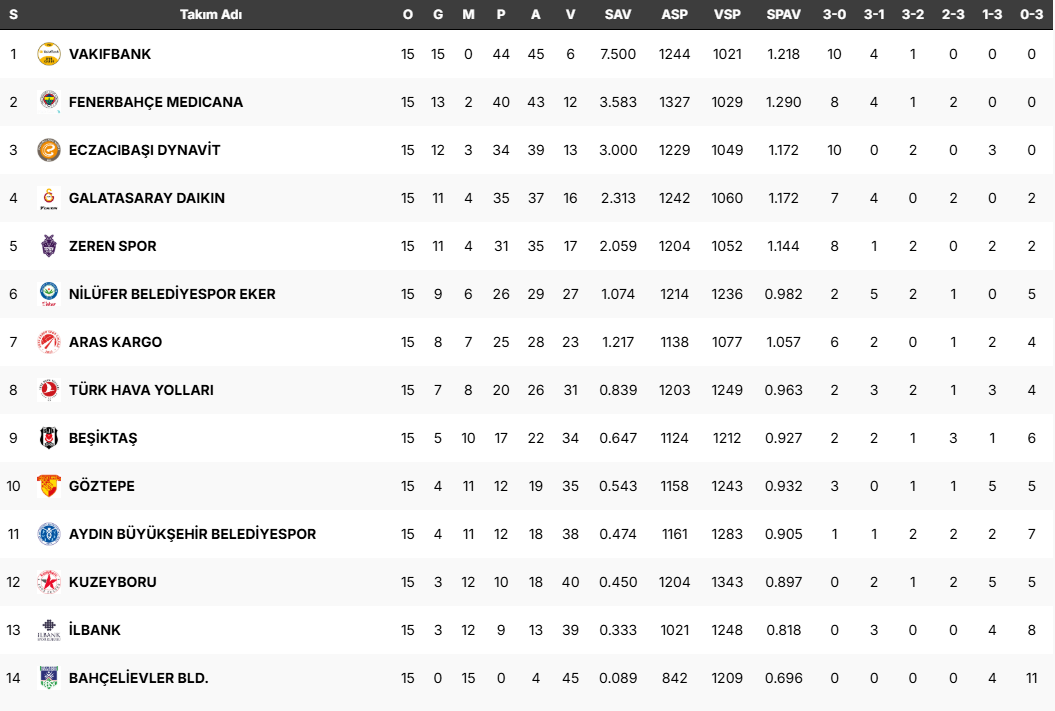Open the BAHÇELİEVLER BLD. team link
Screen dimensions: 1055x711
pos(138,678)
